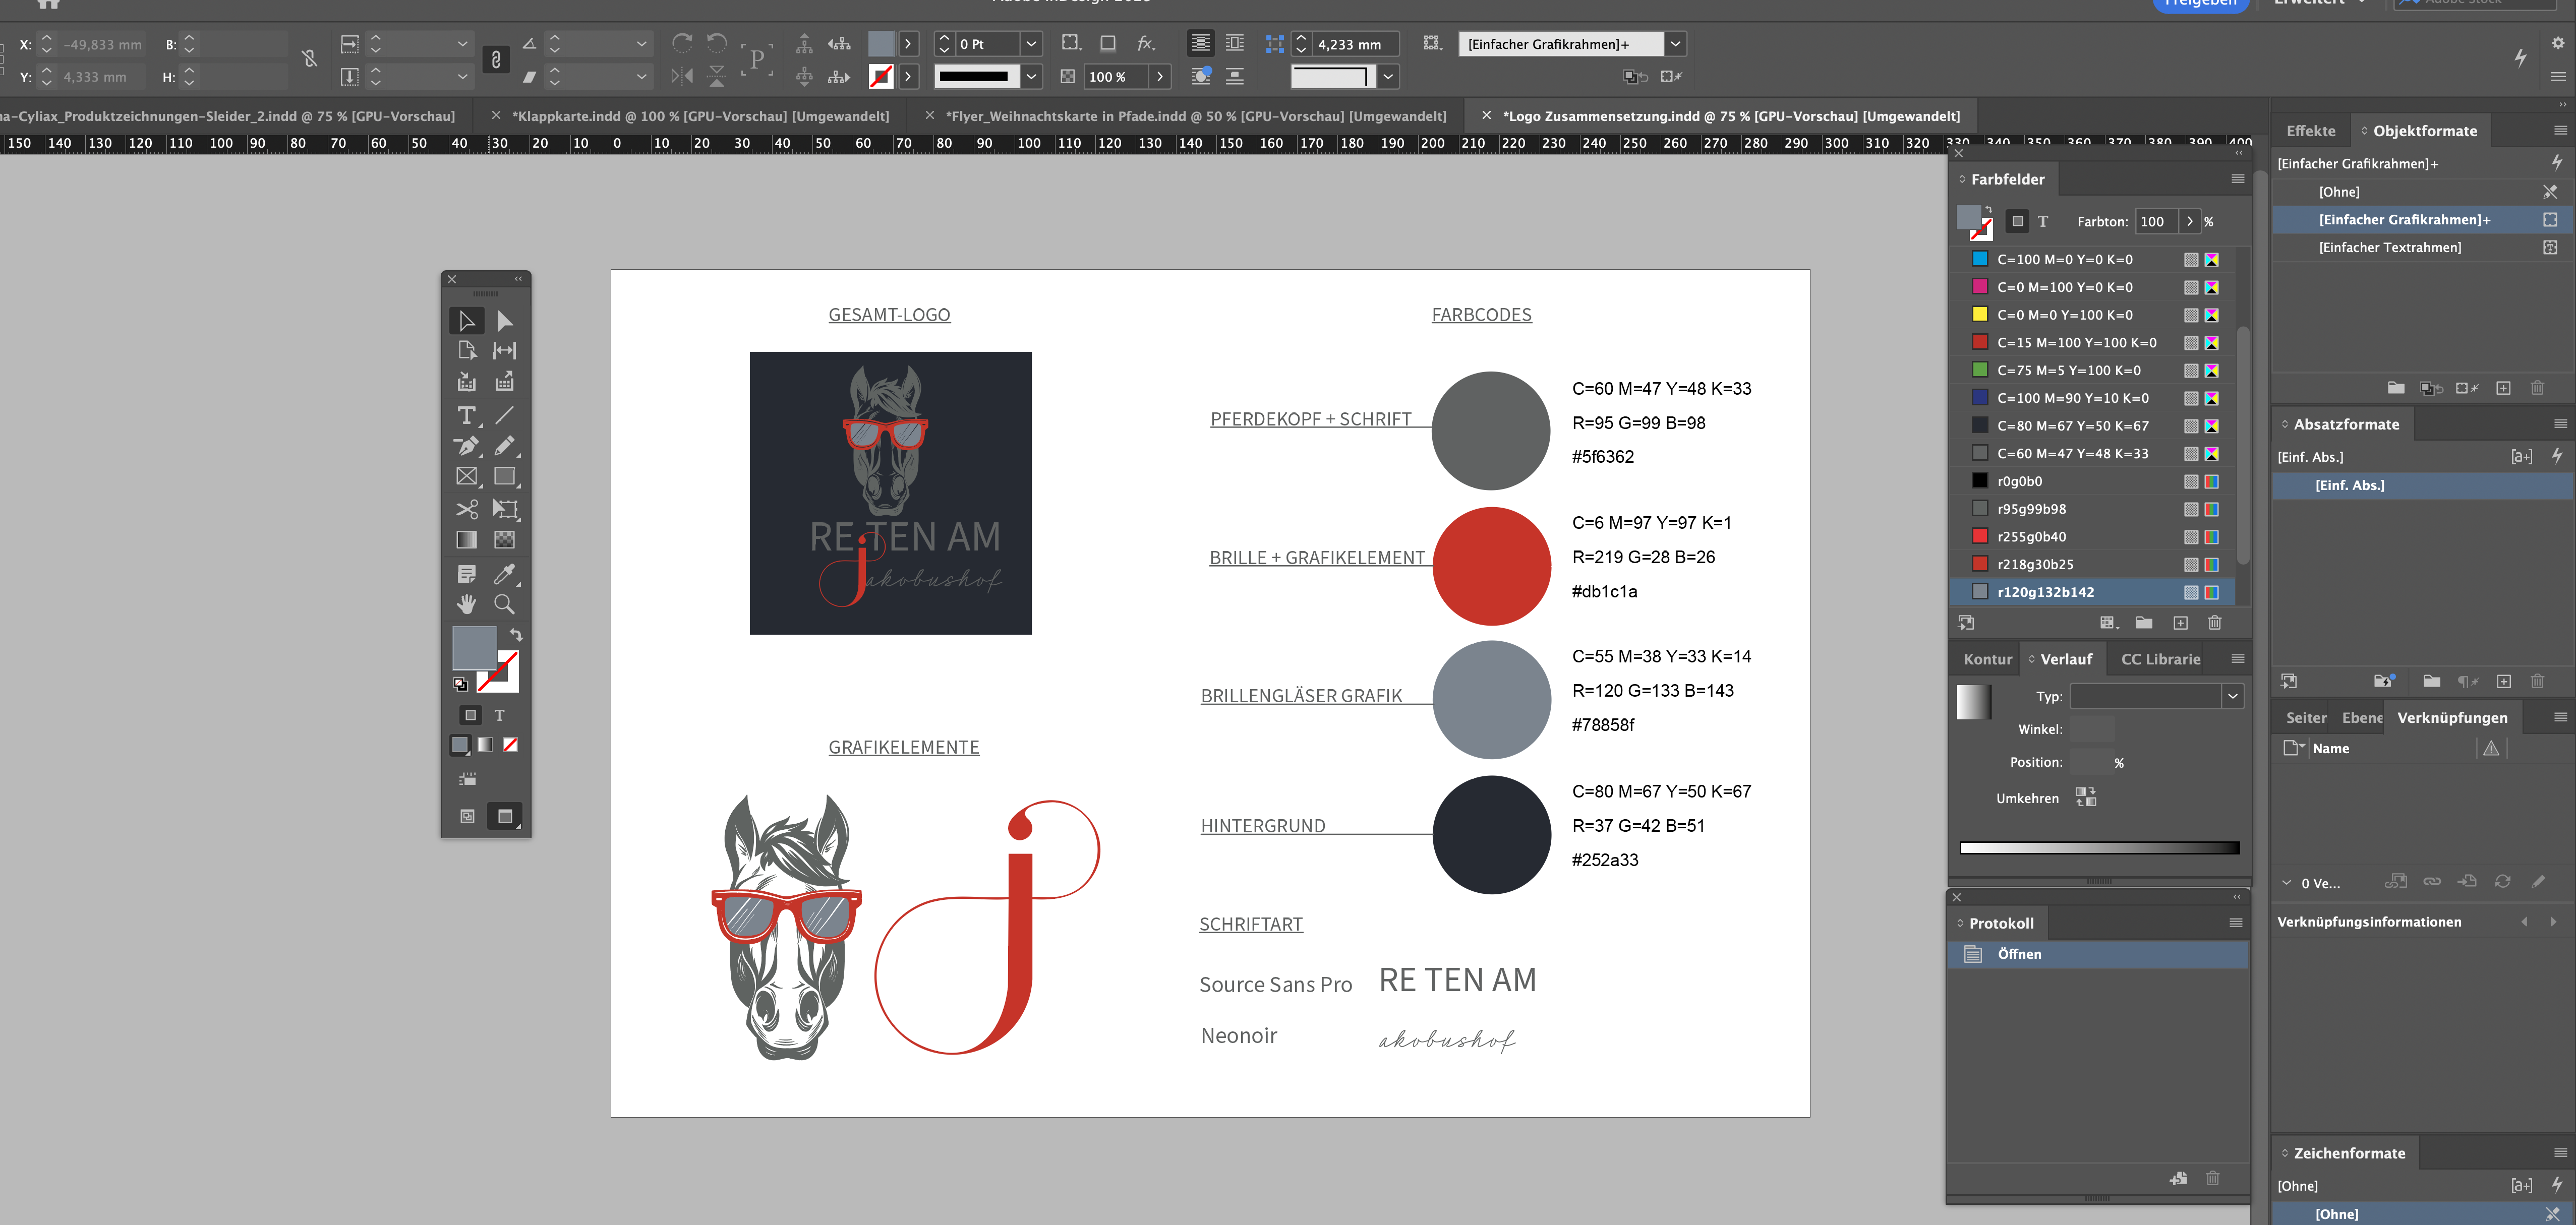Edit the Farbton percentage field

click(2157, 222)
